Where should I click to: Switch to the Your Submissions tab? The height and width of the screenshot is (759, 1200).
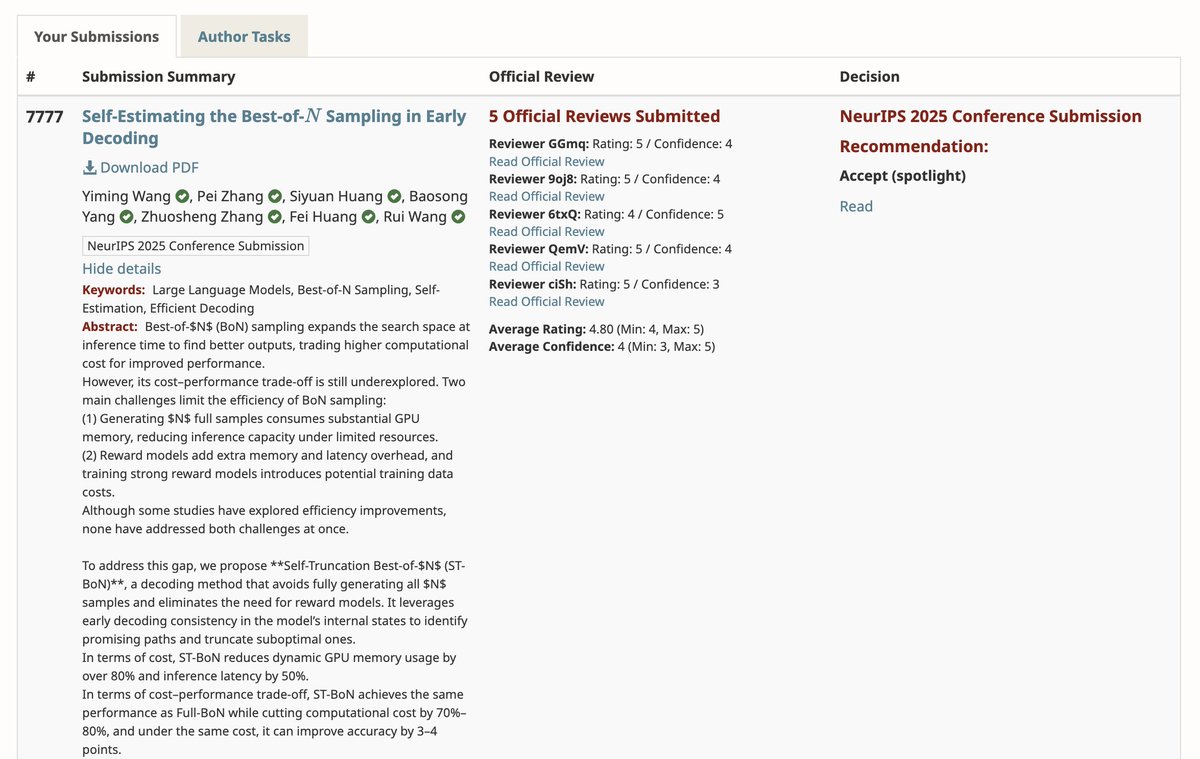coord(97,36)
